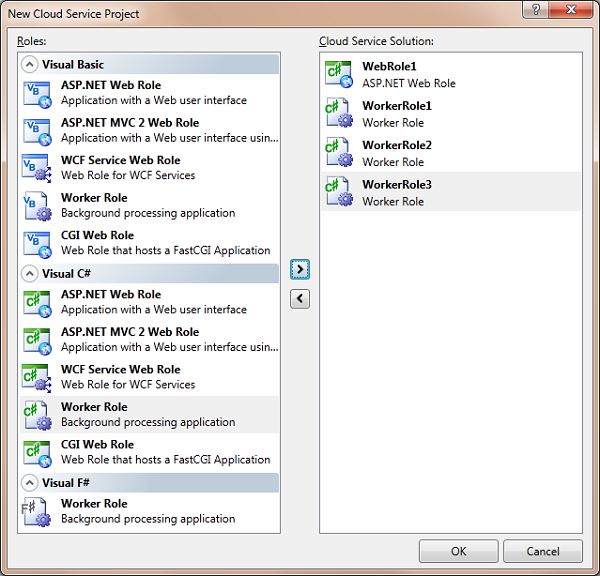Screen dimensions: 600x576
Task: Select the Visual Basic WCF Service Web Role icon
Action: (x=37, y=167)
